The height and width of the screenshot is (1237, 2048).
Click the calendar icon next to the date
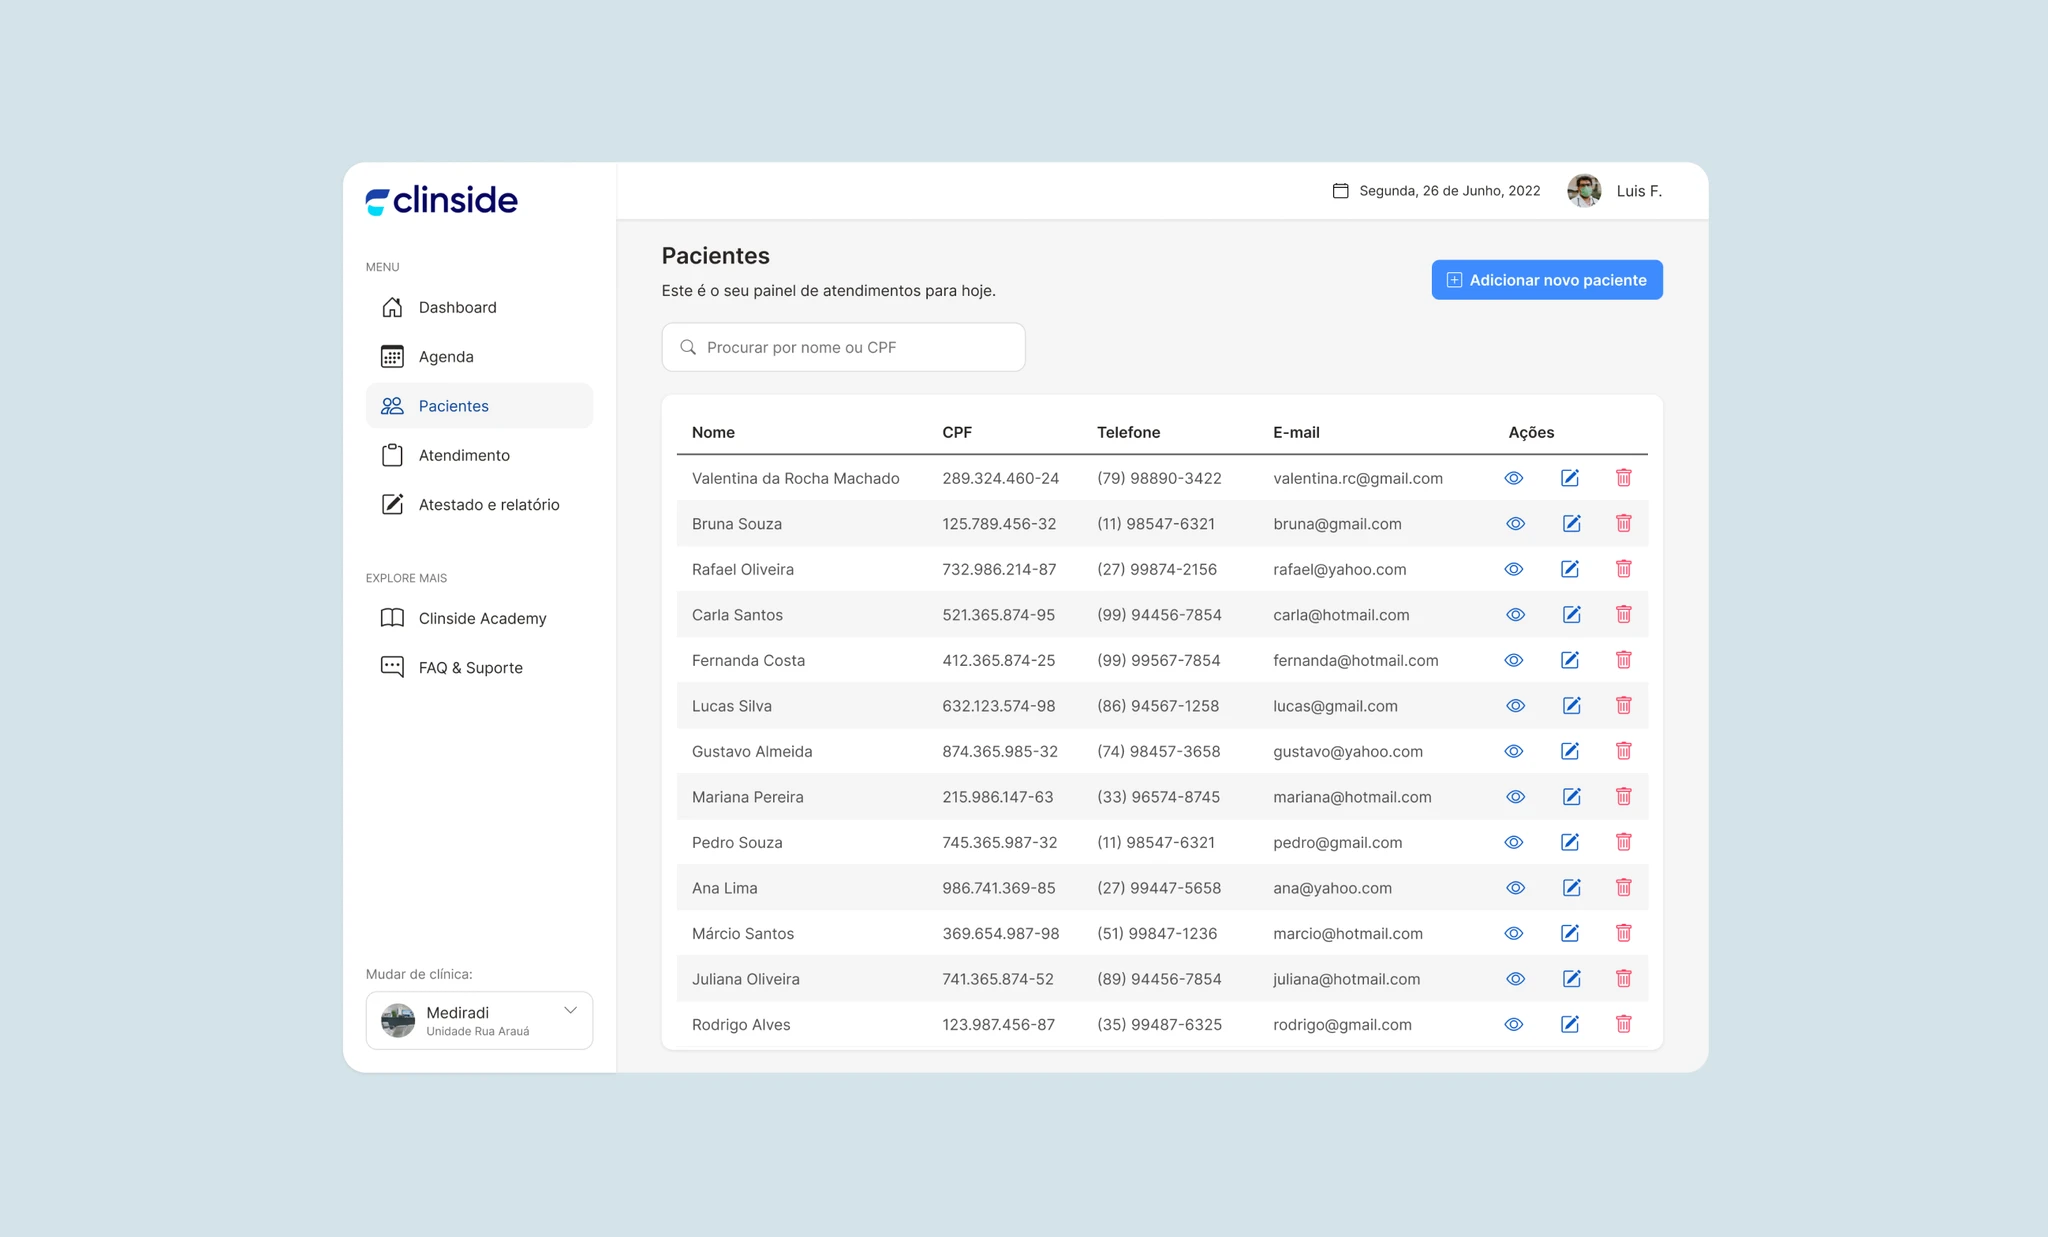pos(1340,189)
